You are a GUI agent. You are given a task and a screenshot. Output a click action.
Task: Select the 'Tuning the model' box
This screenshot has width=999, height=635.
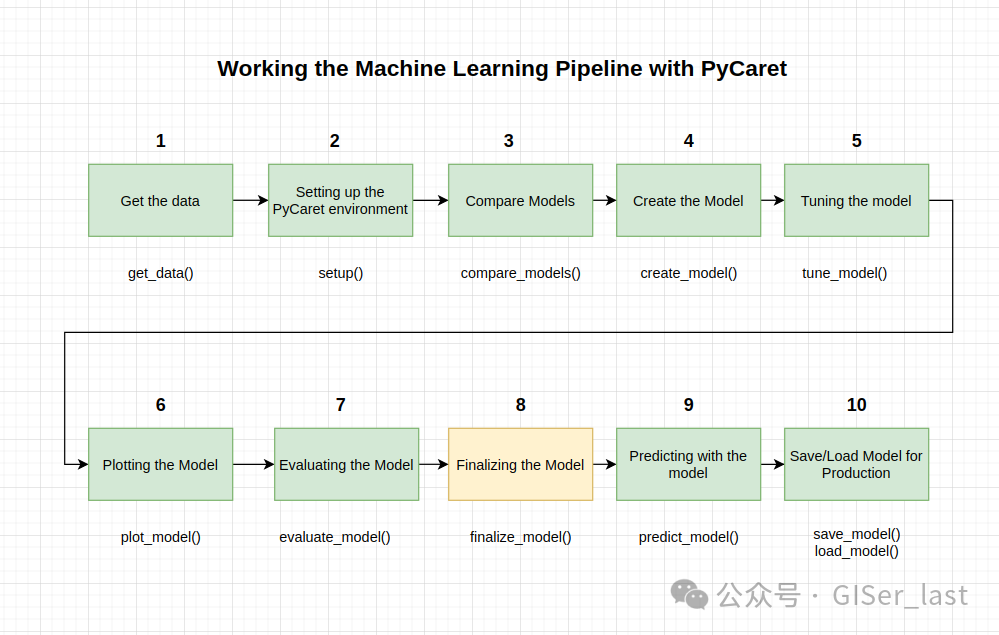[x=856, y=201]
